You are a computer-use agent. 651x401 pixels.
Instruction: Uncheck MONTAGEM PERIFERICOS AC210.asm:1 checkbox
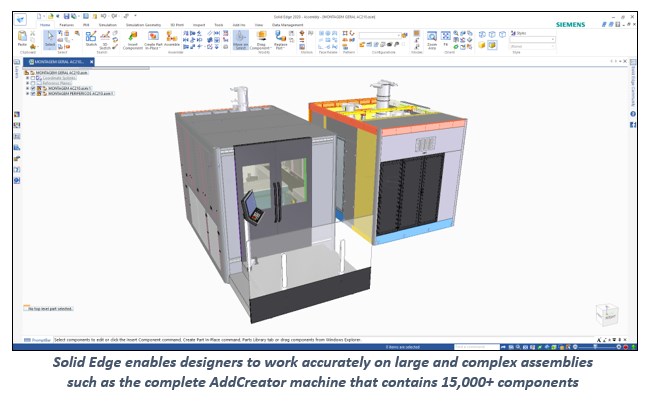[33, 94]
